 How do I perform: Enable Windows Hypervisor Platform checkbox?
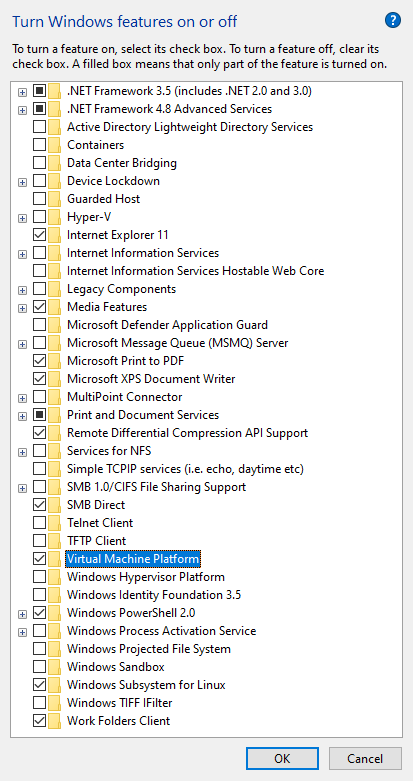[39, 576]
